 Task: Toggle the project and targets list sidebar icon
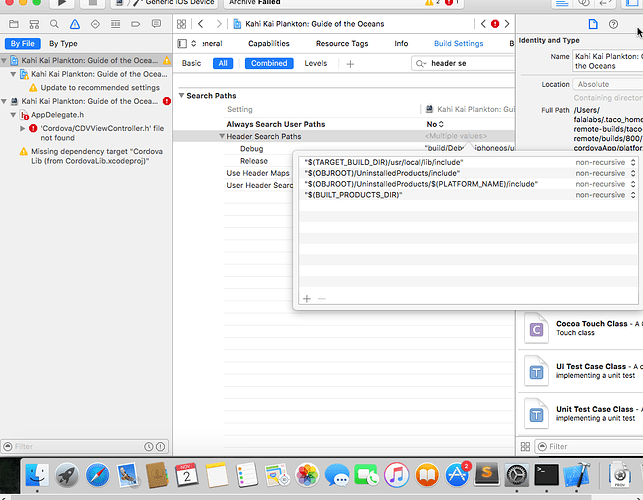[x=182, y=43]
